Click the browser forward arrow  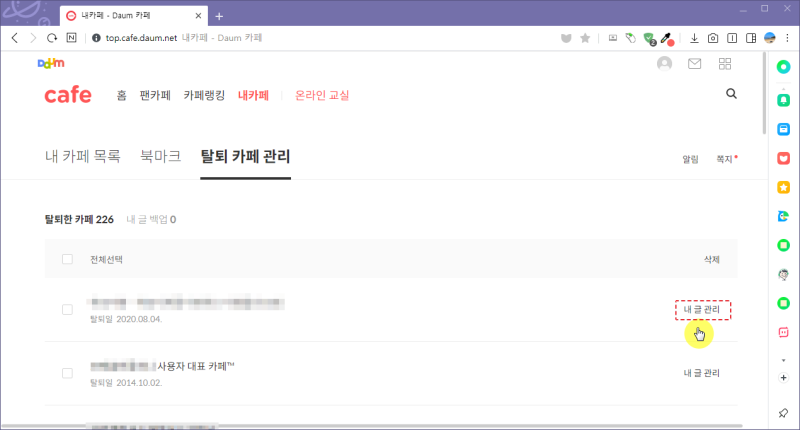click(33, 38)
